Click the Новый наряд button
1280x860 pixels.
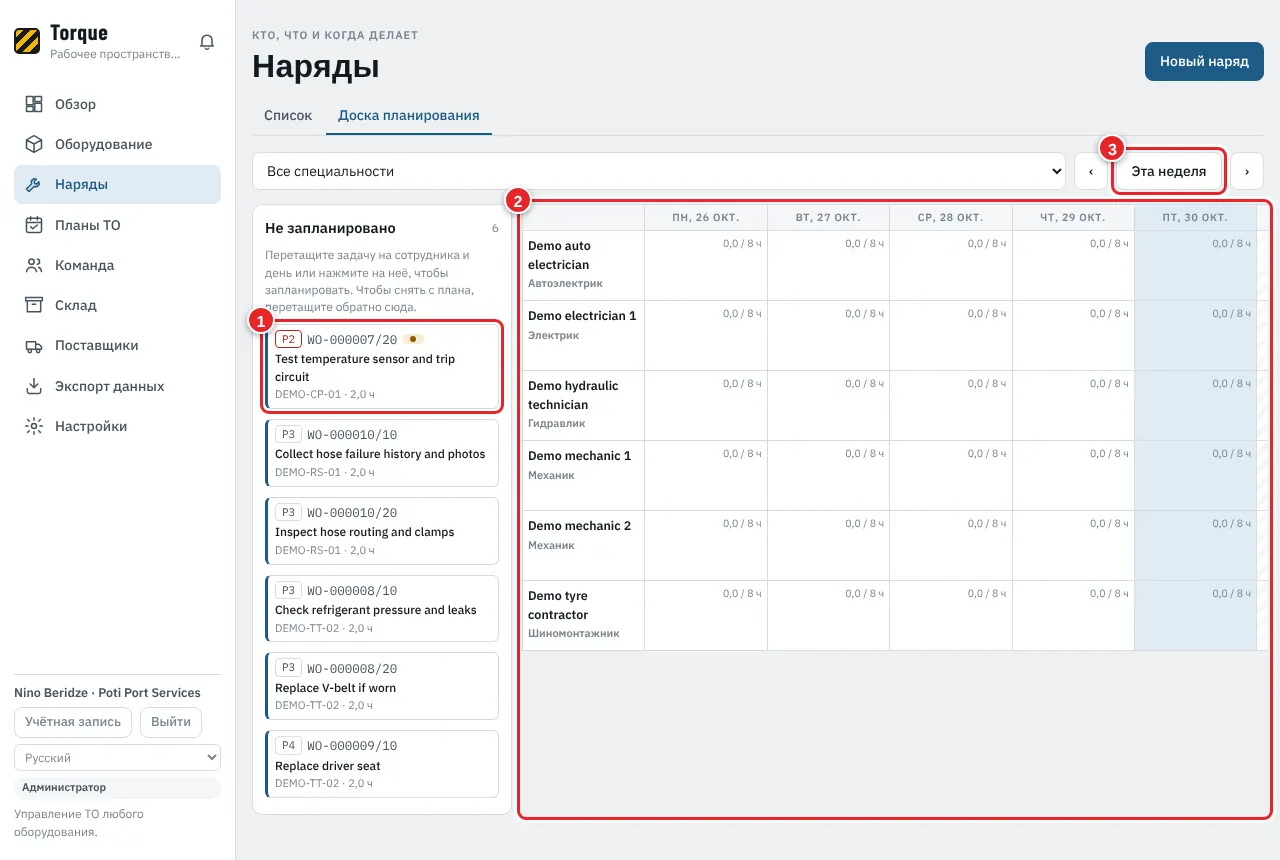[x=1204, y=61]
